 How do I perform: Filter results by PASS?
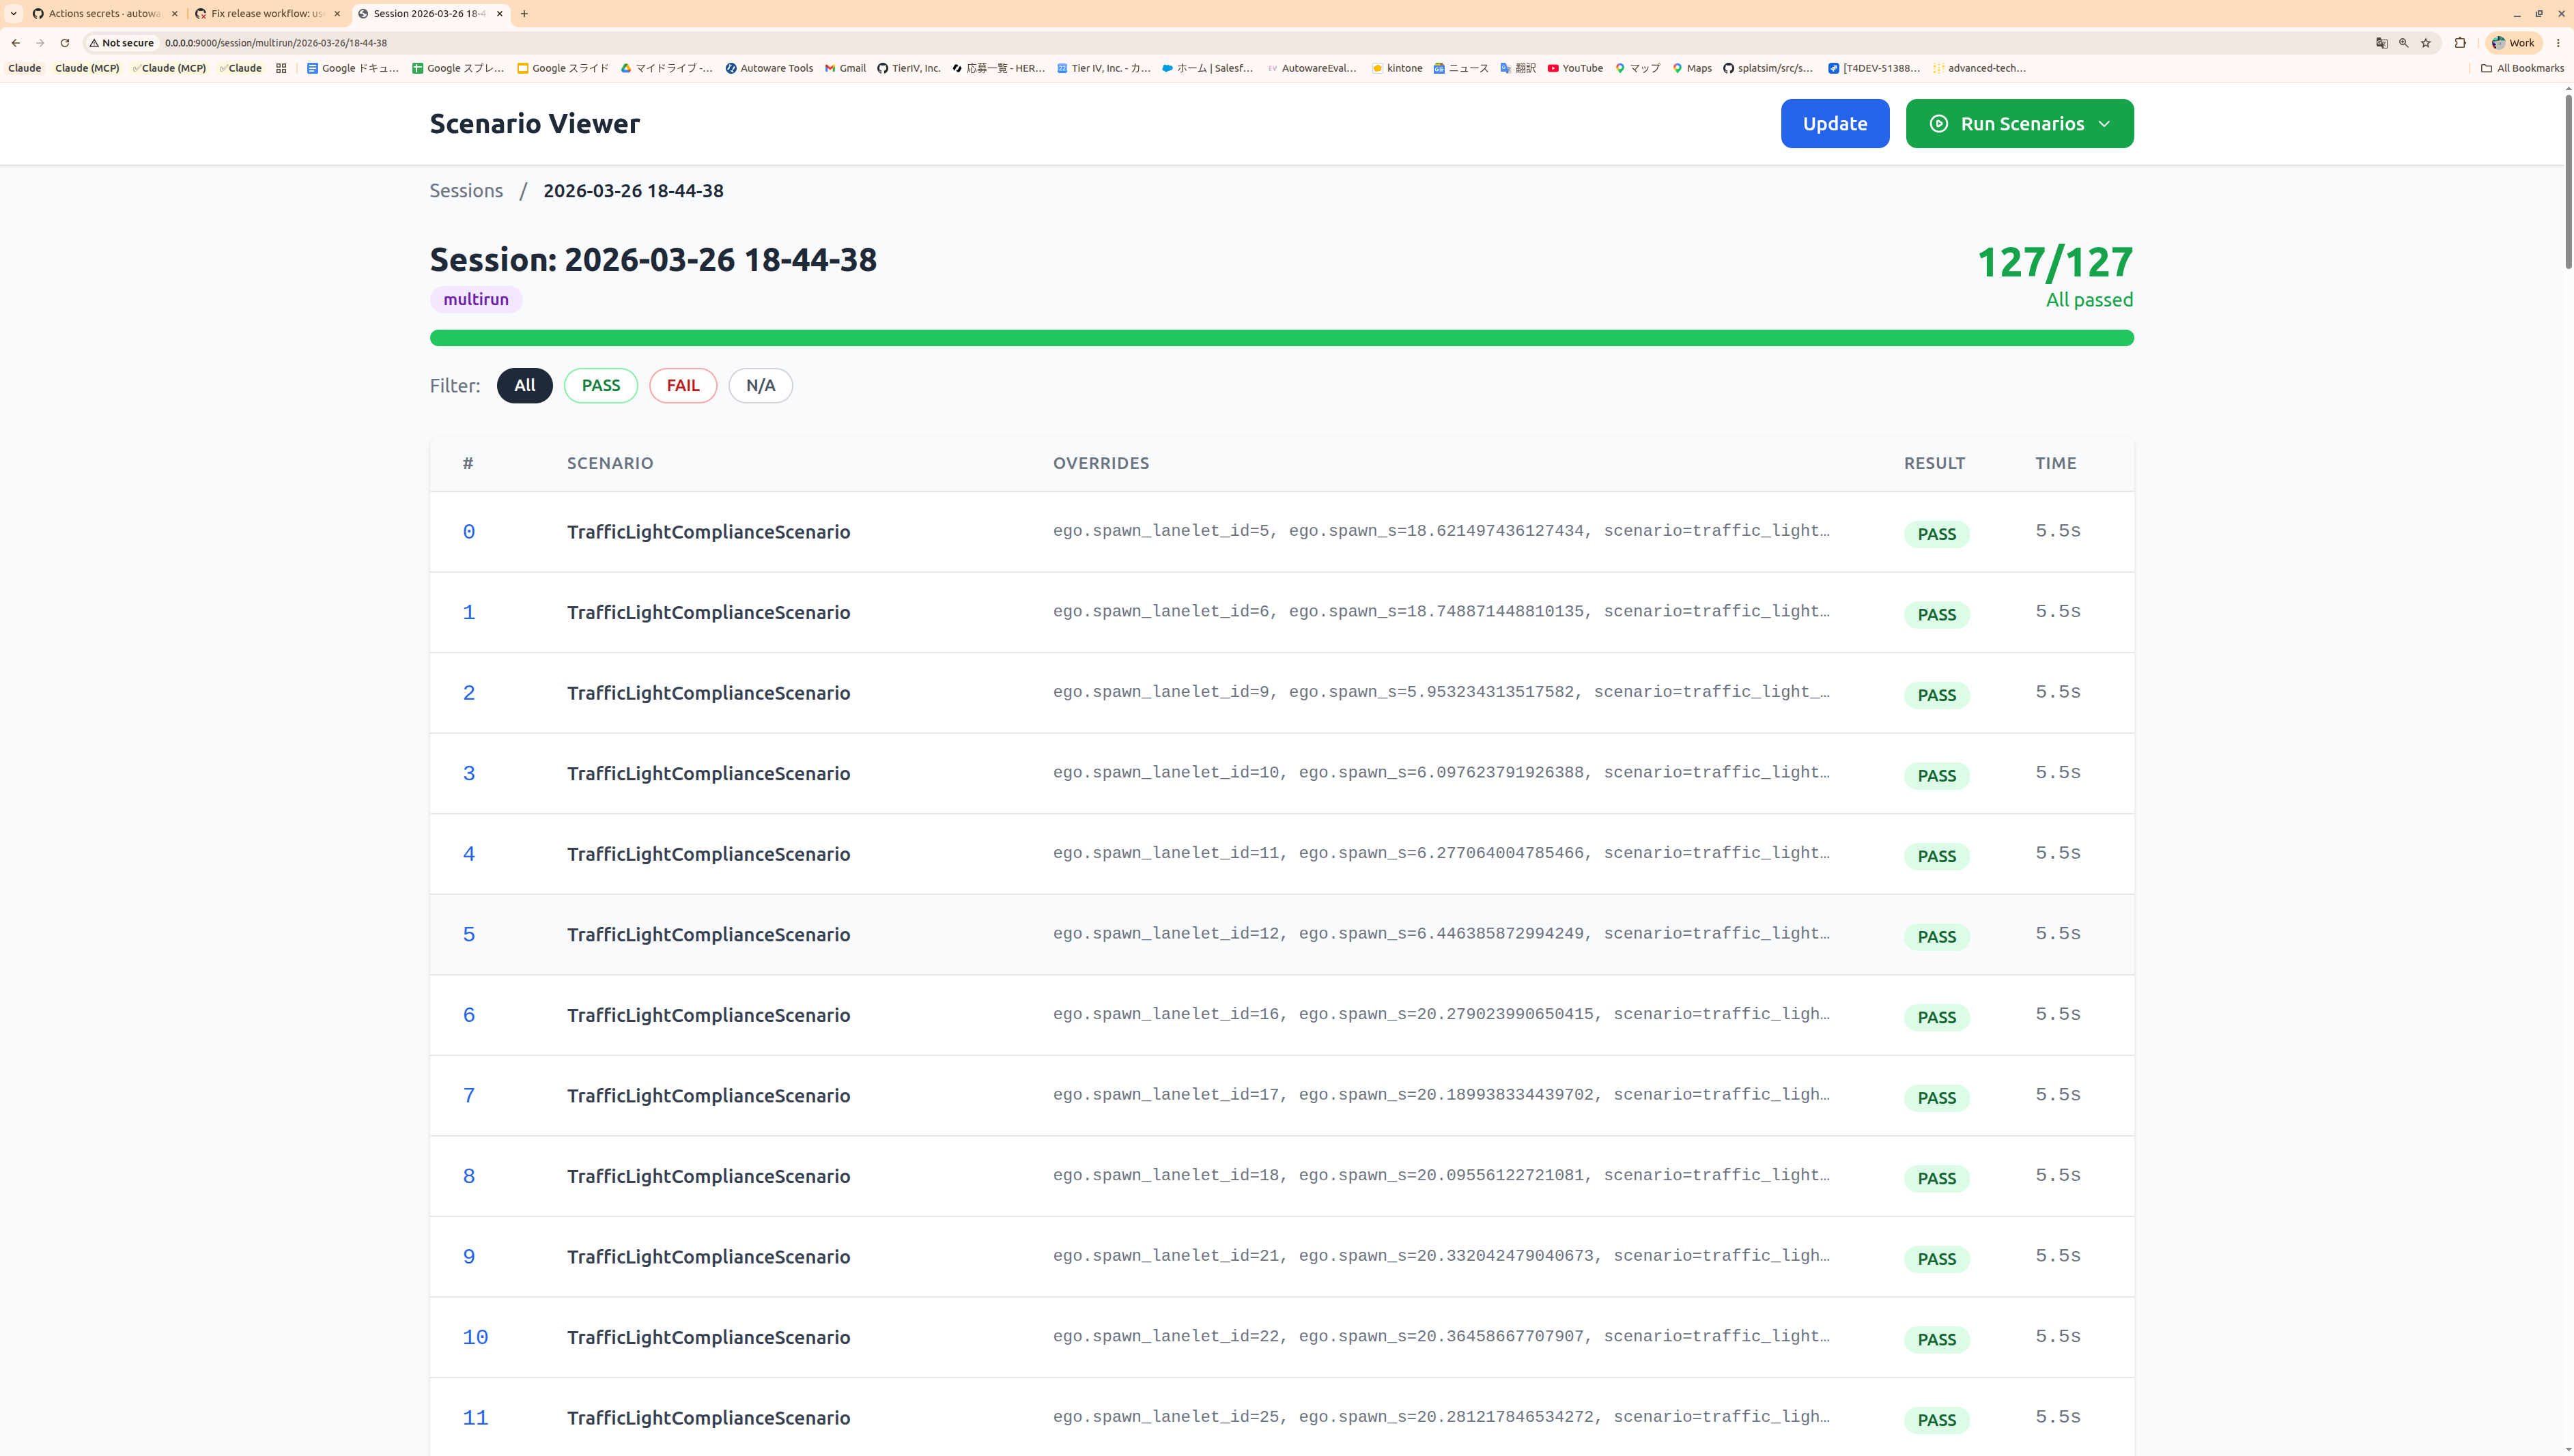coord(600,386)
